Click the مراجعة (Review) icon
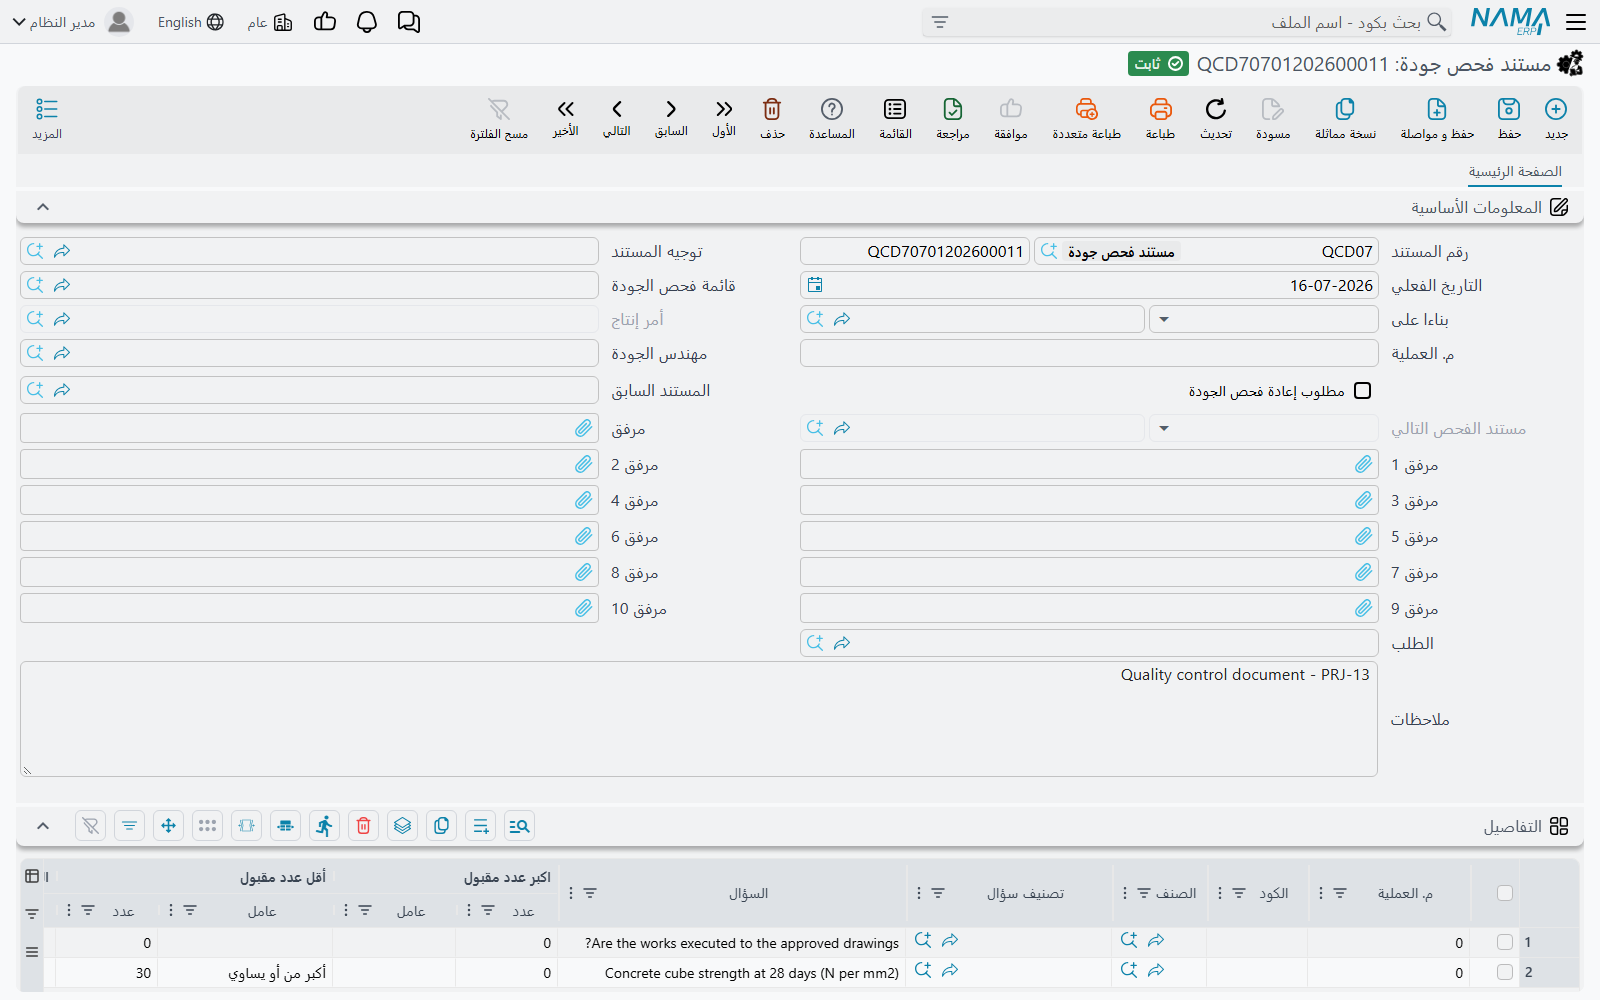The height and width of the screenshot is (1000, 1600). click(953, 109)
